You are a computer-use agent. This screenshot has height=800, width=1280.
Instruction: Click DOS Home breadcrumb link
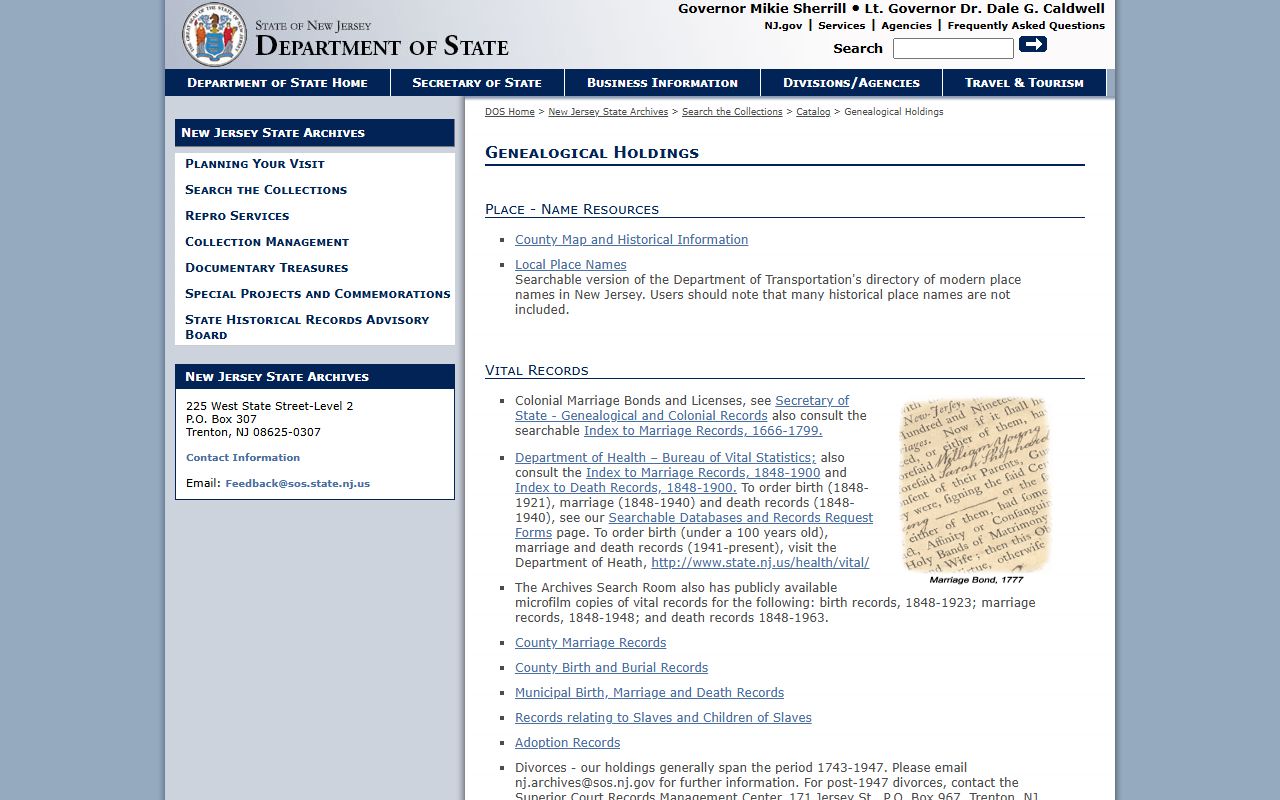click(x=510, y=112)
